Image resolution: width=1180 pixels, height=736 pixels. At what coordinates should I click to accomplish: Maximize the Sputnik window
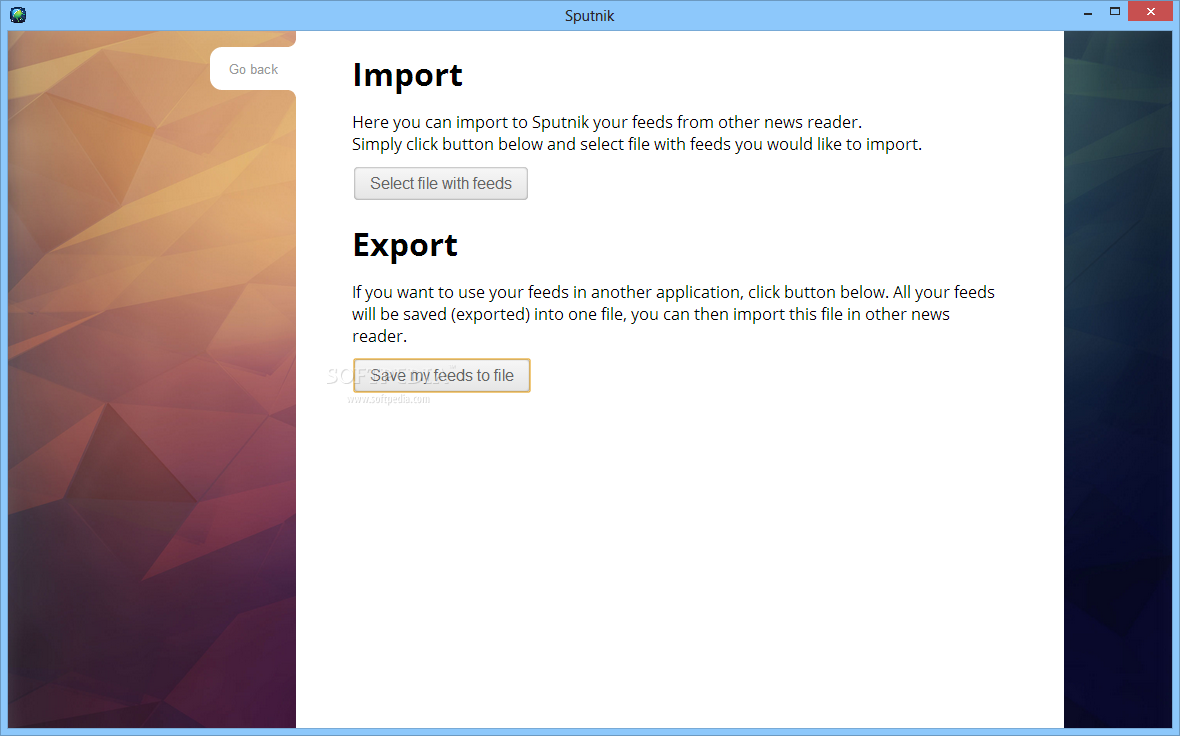pyautogui.click(x=1115, y=12)
